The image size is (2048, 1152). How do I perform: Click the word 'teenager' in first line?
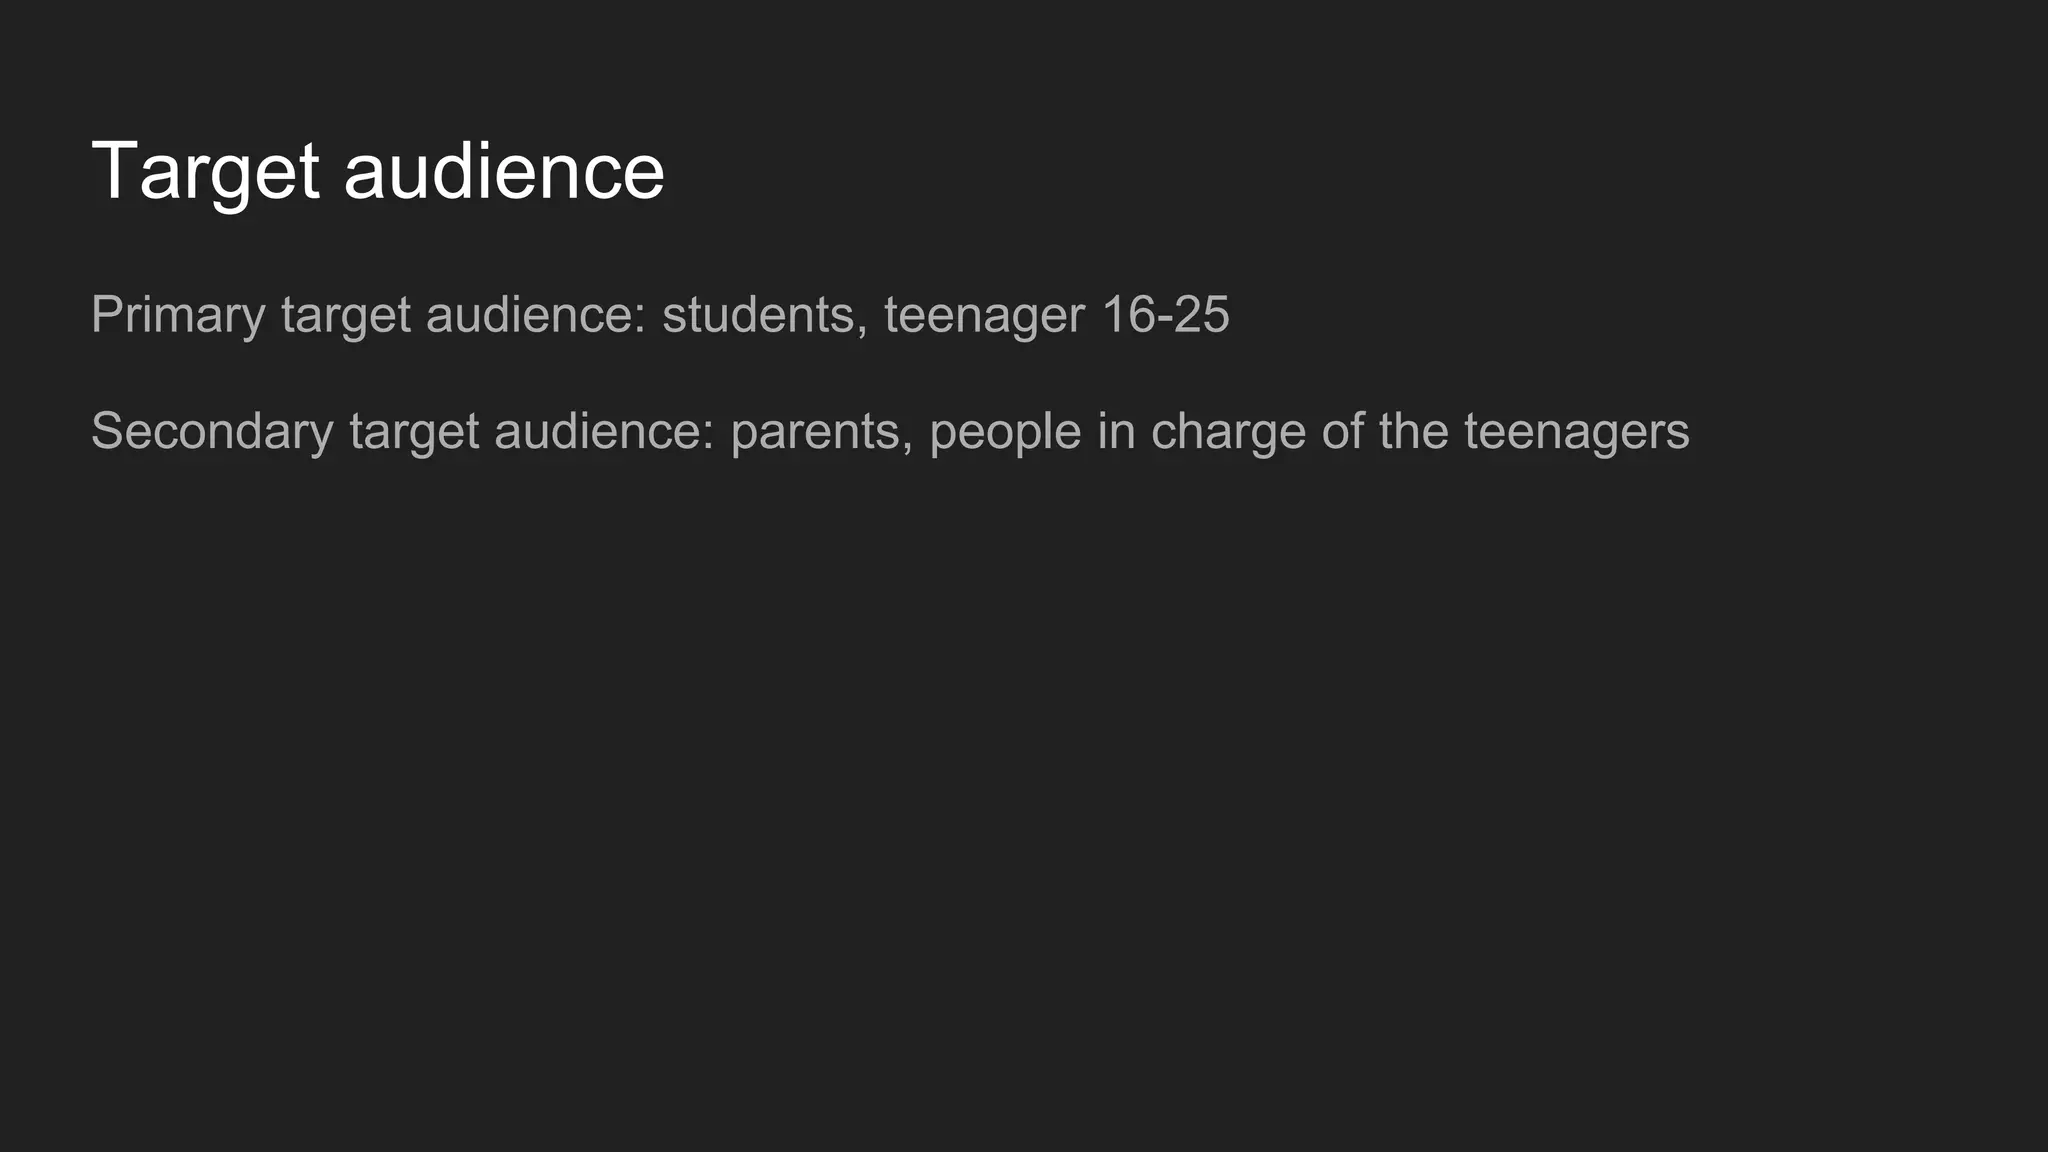point(984,316)
